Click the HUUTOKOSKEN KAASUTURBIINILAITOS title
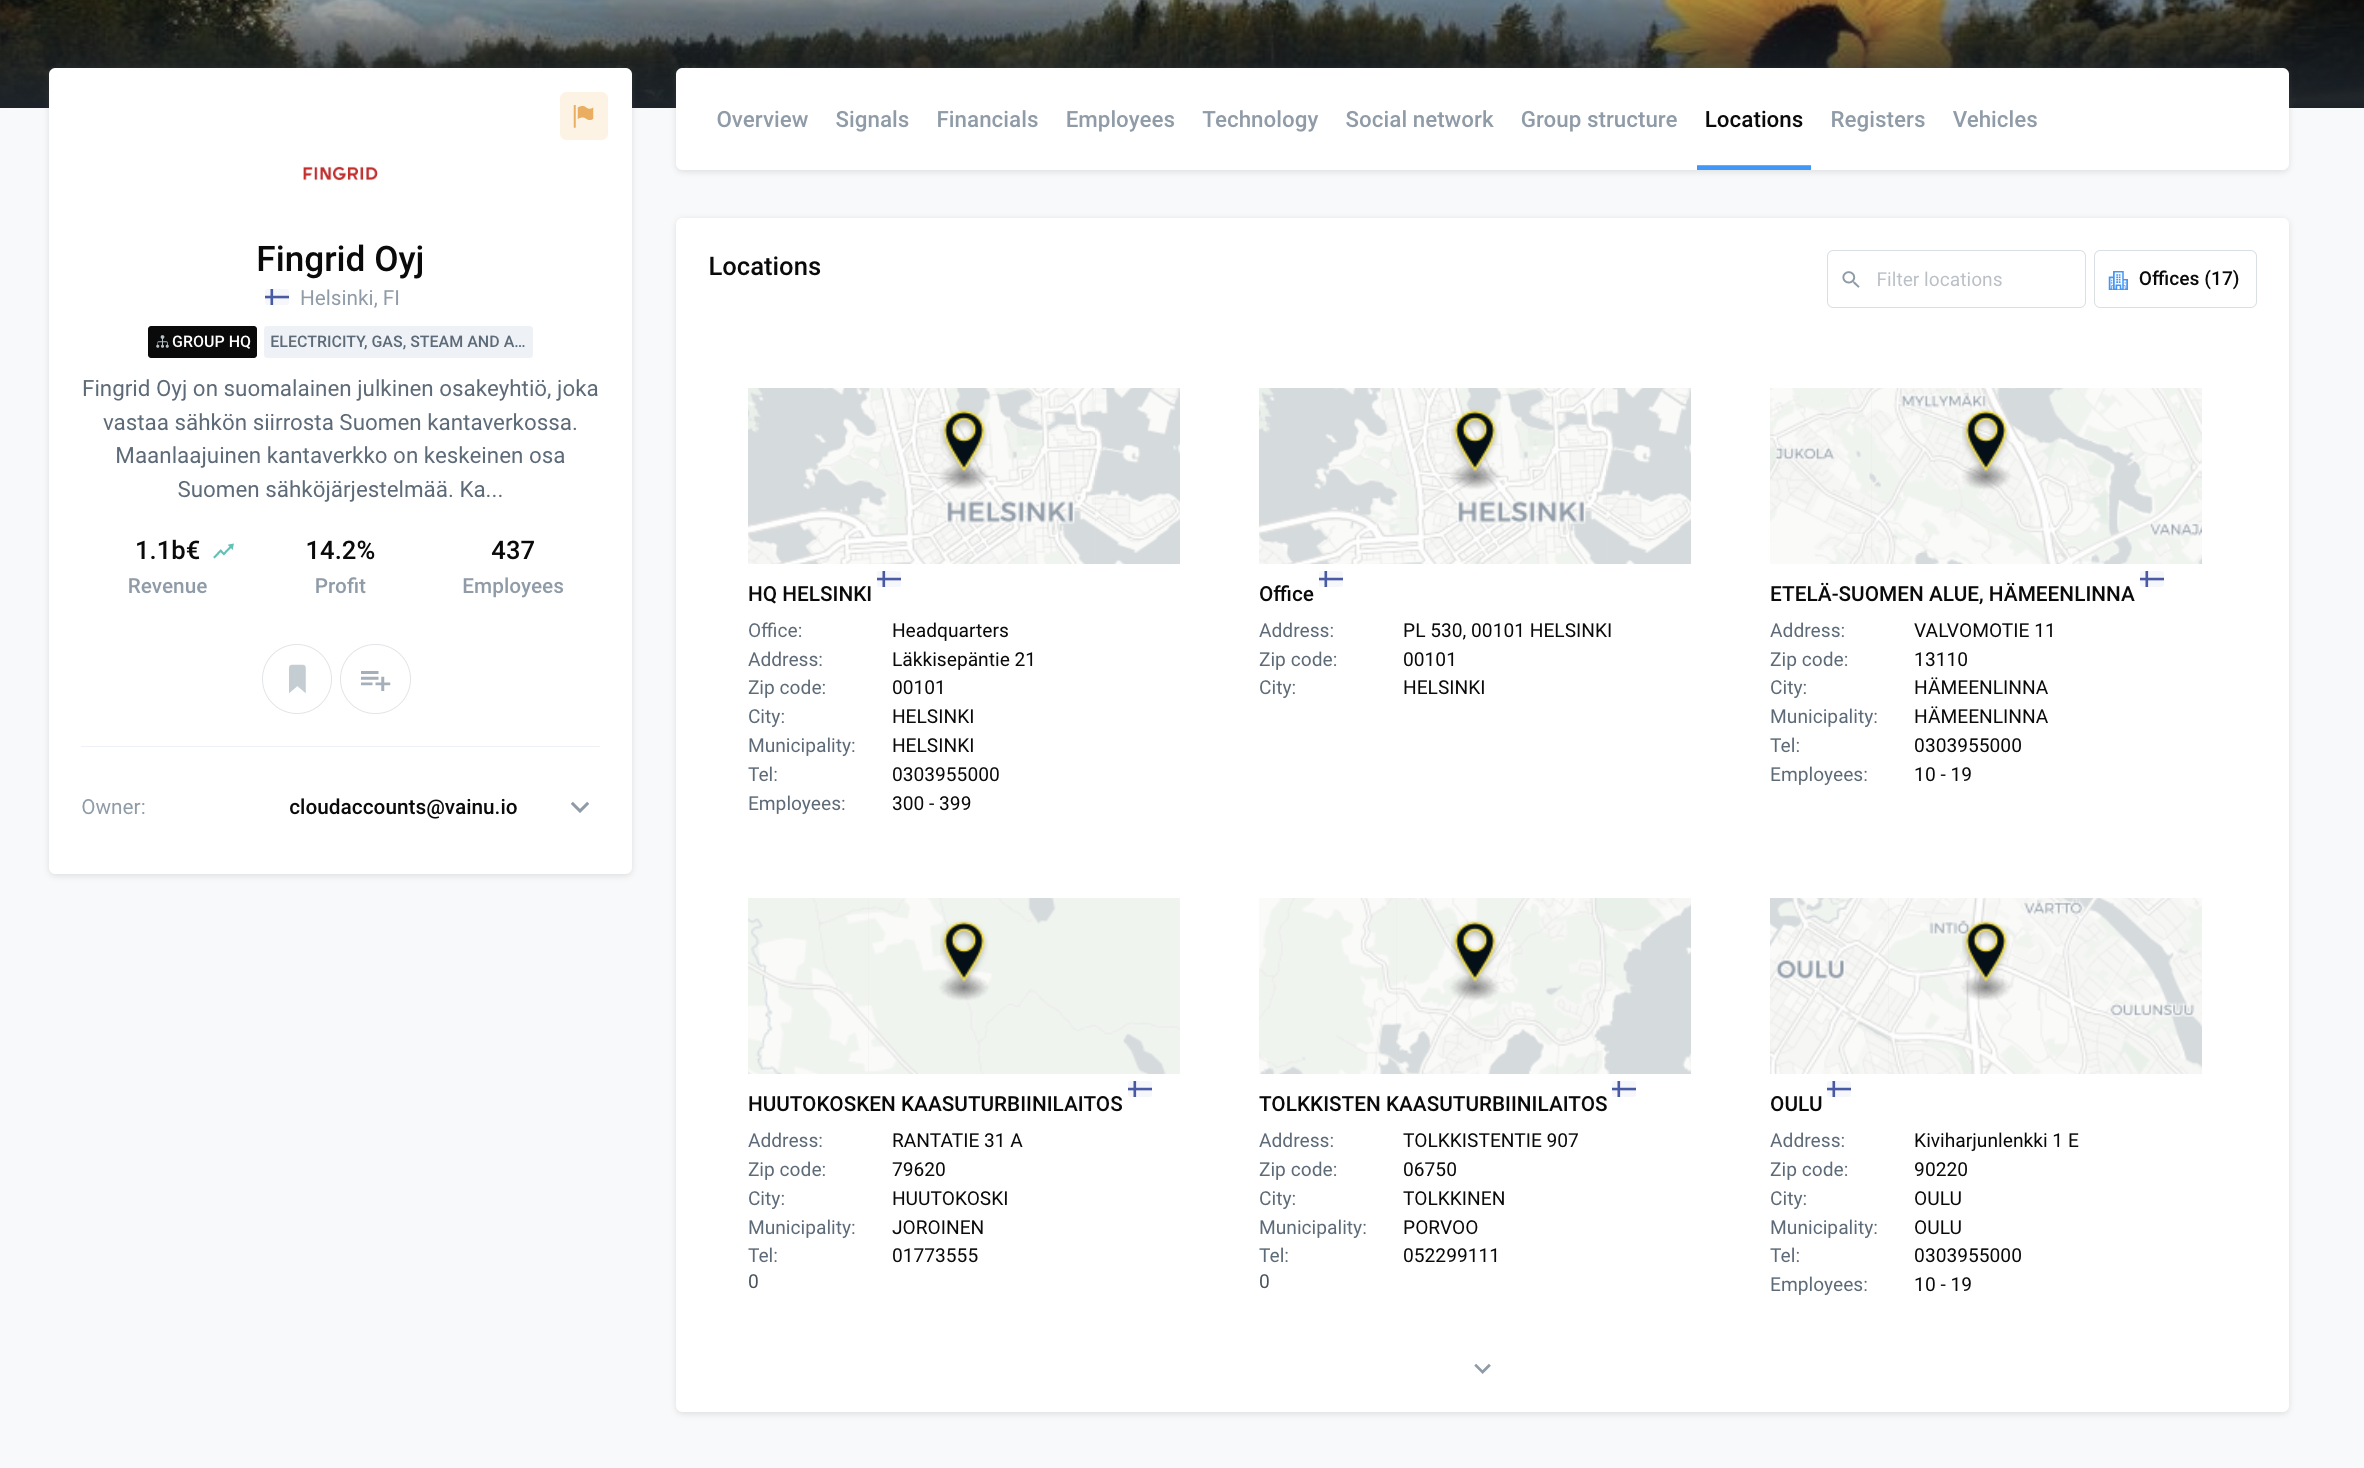2364x1468 pixels. tap(935, 1104)
